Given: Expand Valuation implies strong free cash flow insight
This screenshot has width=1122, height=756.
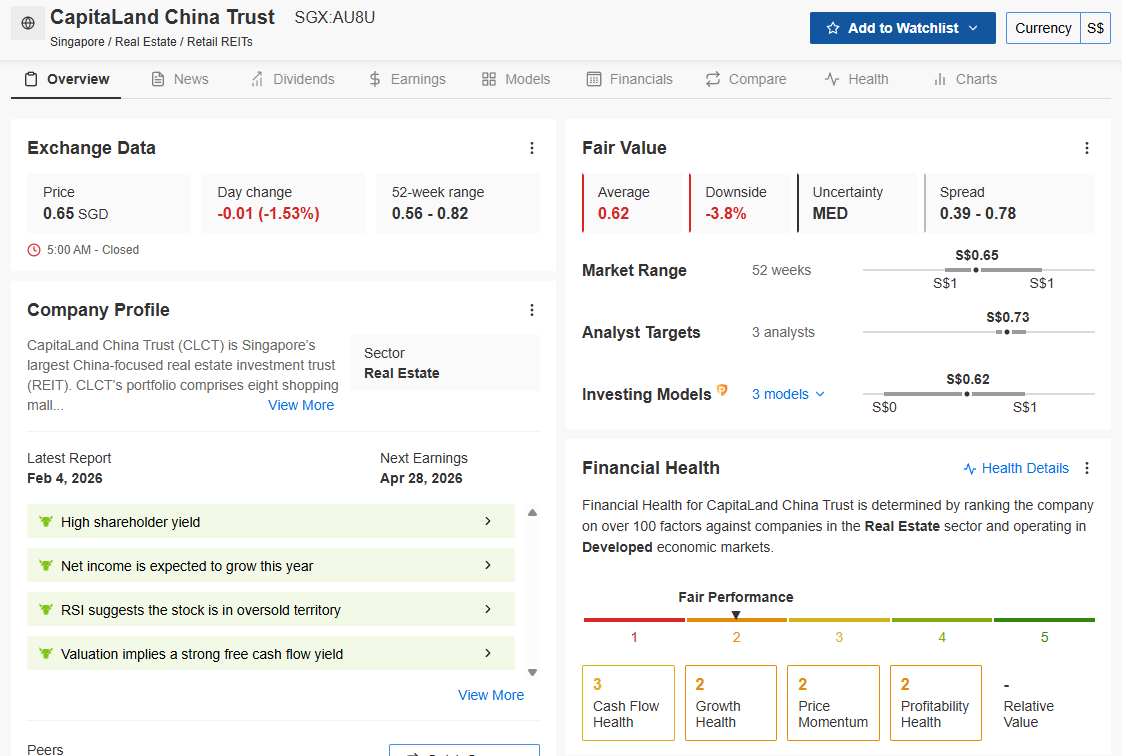Looking at the screenshot, I should click(x=270, y=653).
